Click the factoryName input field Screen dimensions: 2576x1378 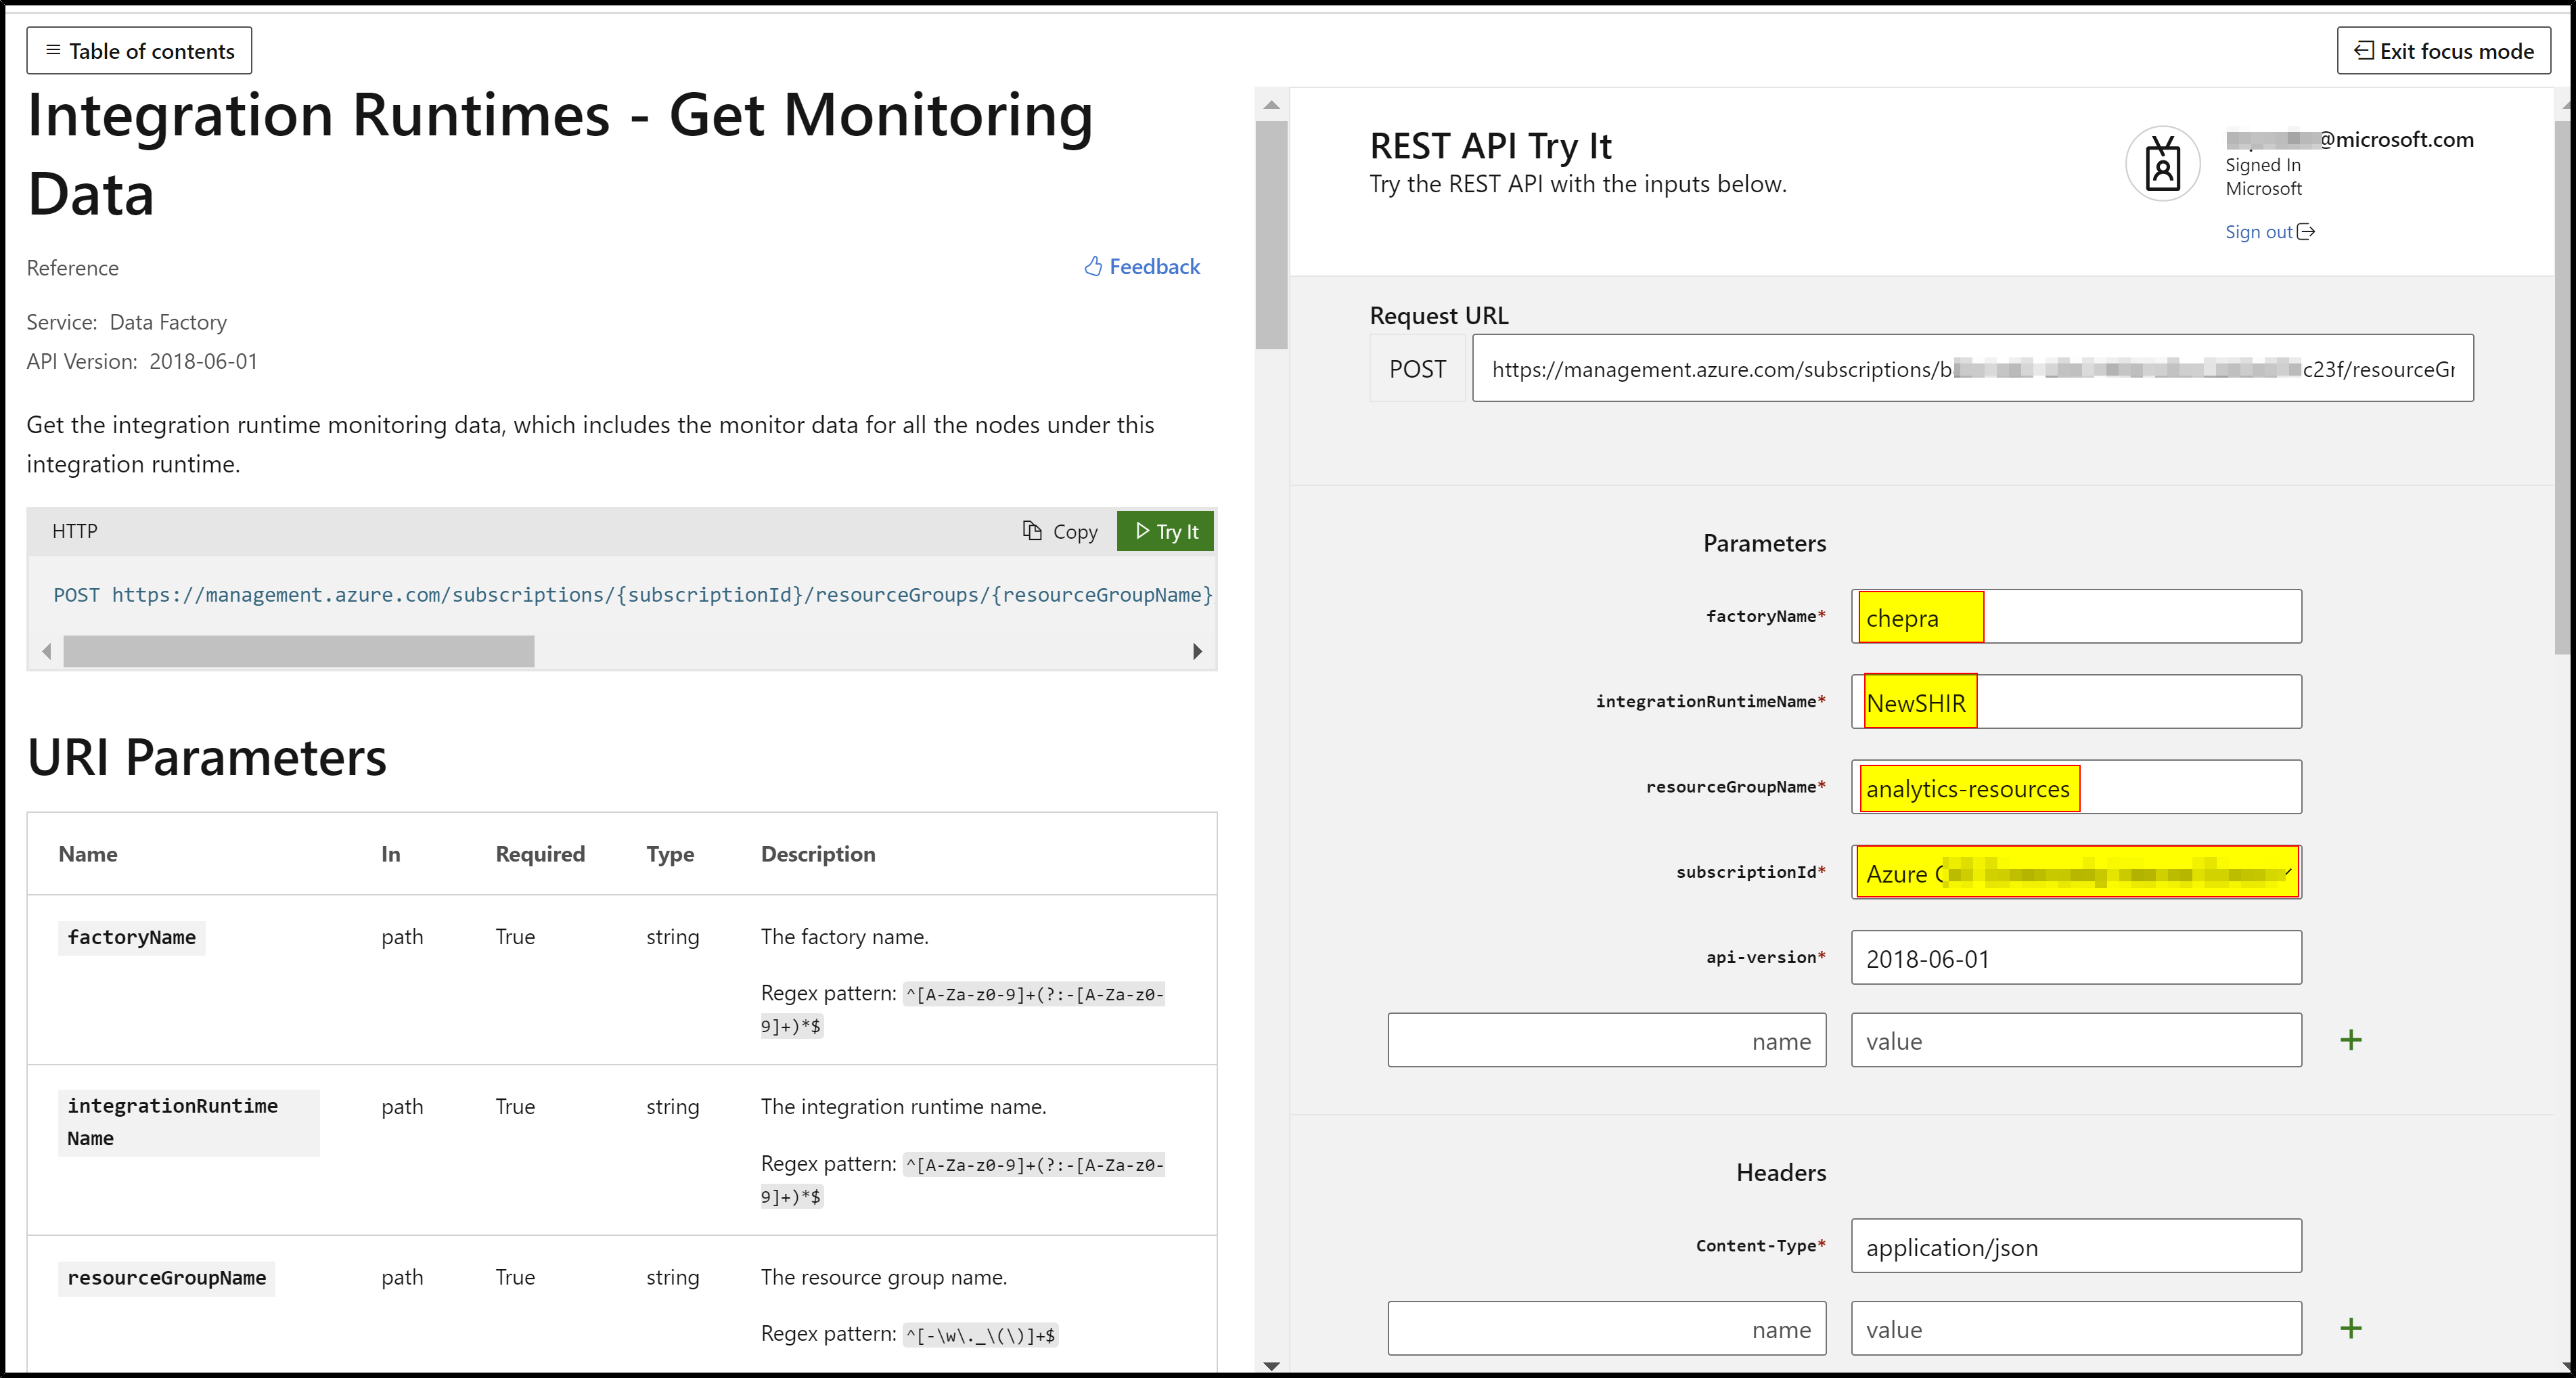point(2076,617)
